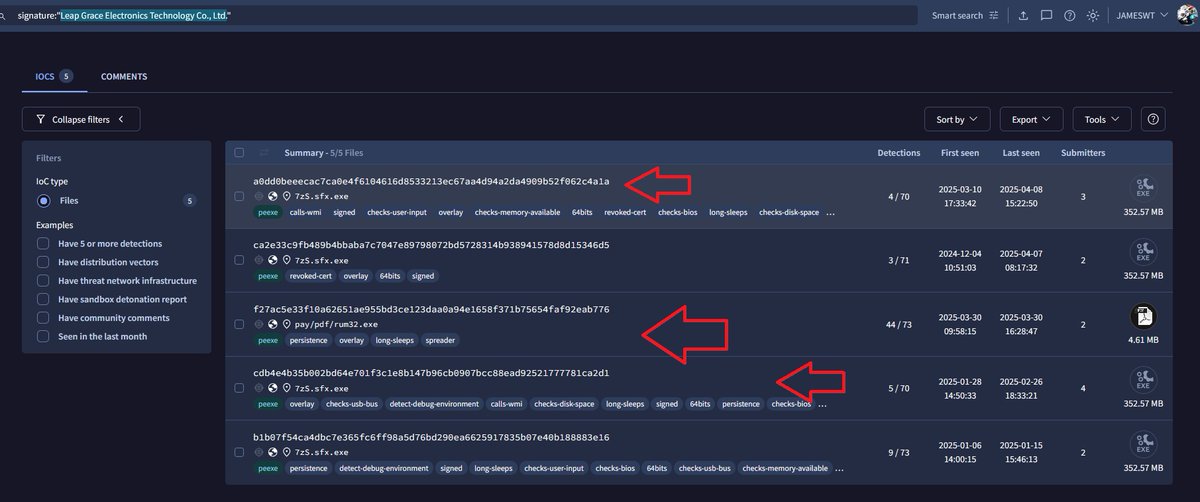Click help icon next to Tools
The height and width of the screenshot is (502, 1200).
1153,119
